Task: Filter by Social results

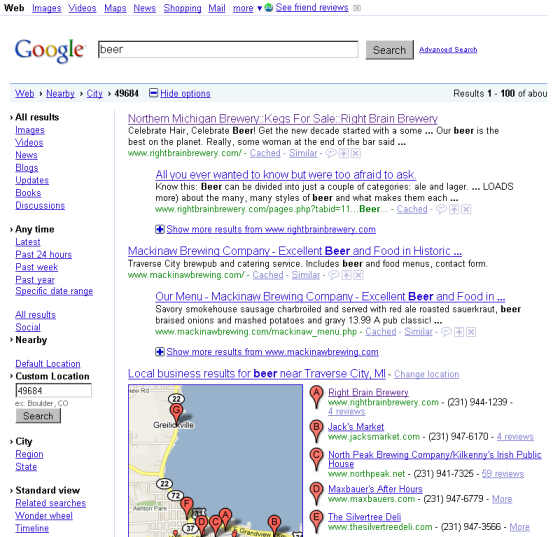Action: click(28, 327)
